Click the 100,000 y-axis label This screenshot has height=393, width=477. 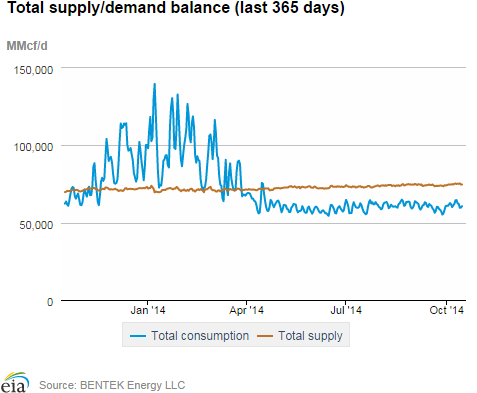pos(33,147)
